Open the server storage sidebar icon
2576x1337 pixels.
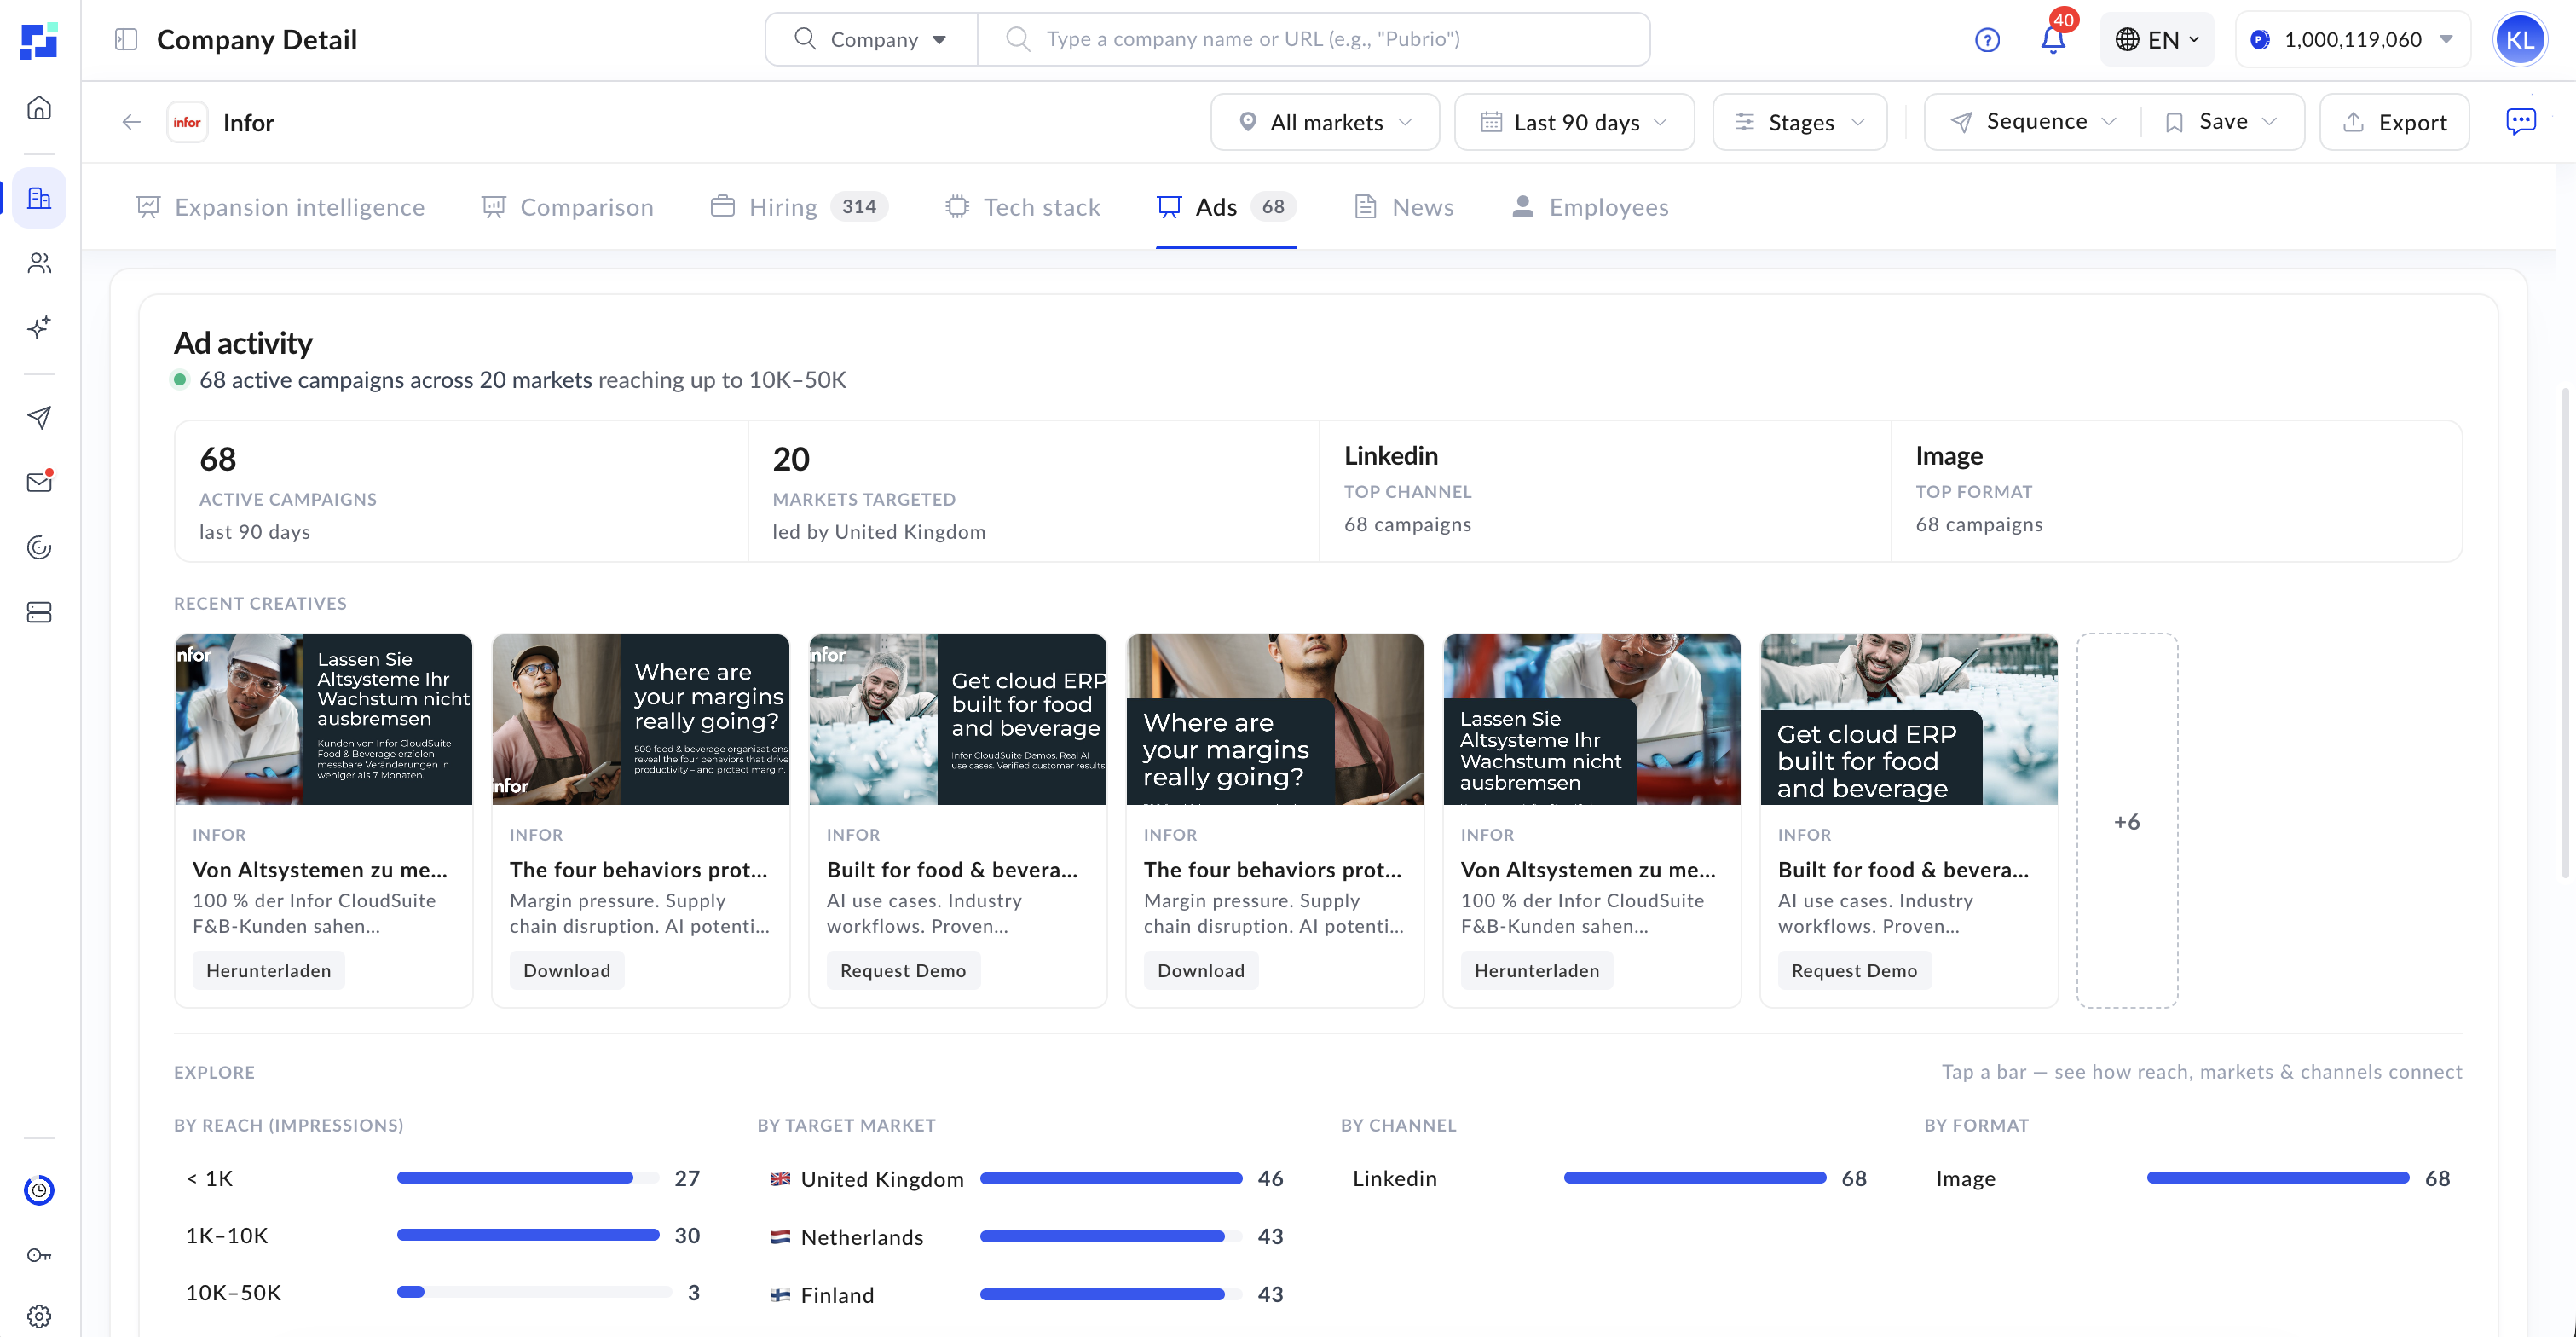pyautogui.click(x=39, y=612)
